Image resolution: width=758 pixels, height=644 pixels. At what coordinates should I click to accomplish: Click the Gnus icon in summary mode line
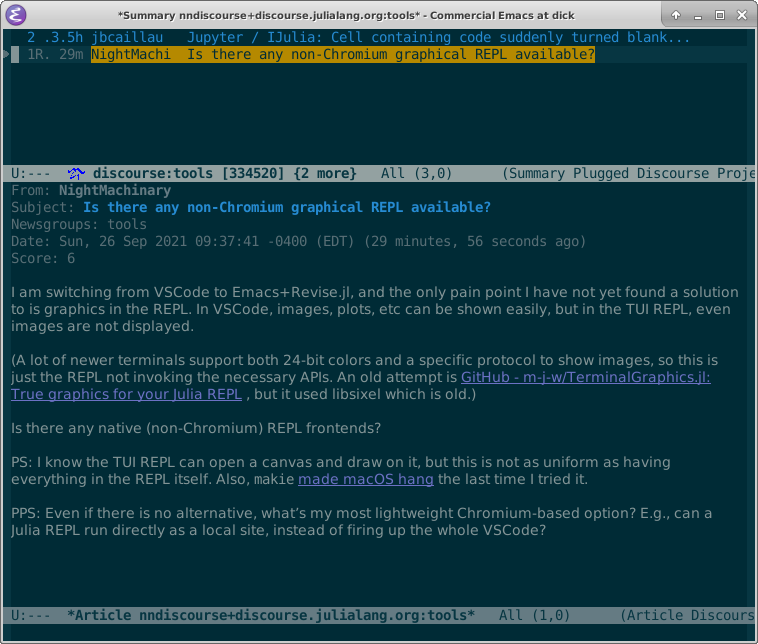tap(76, 173)
